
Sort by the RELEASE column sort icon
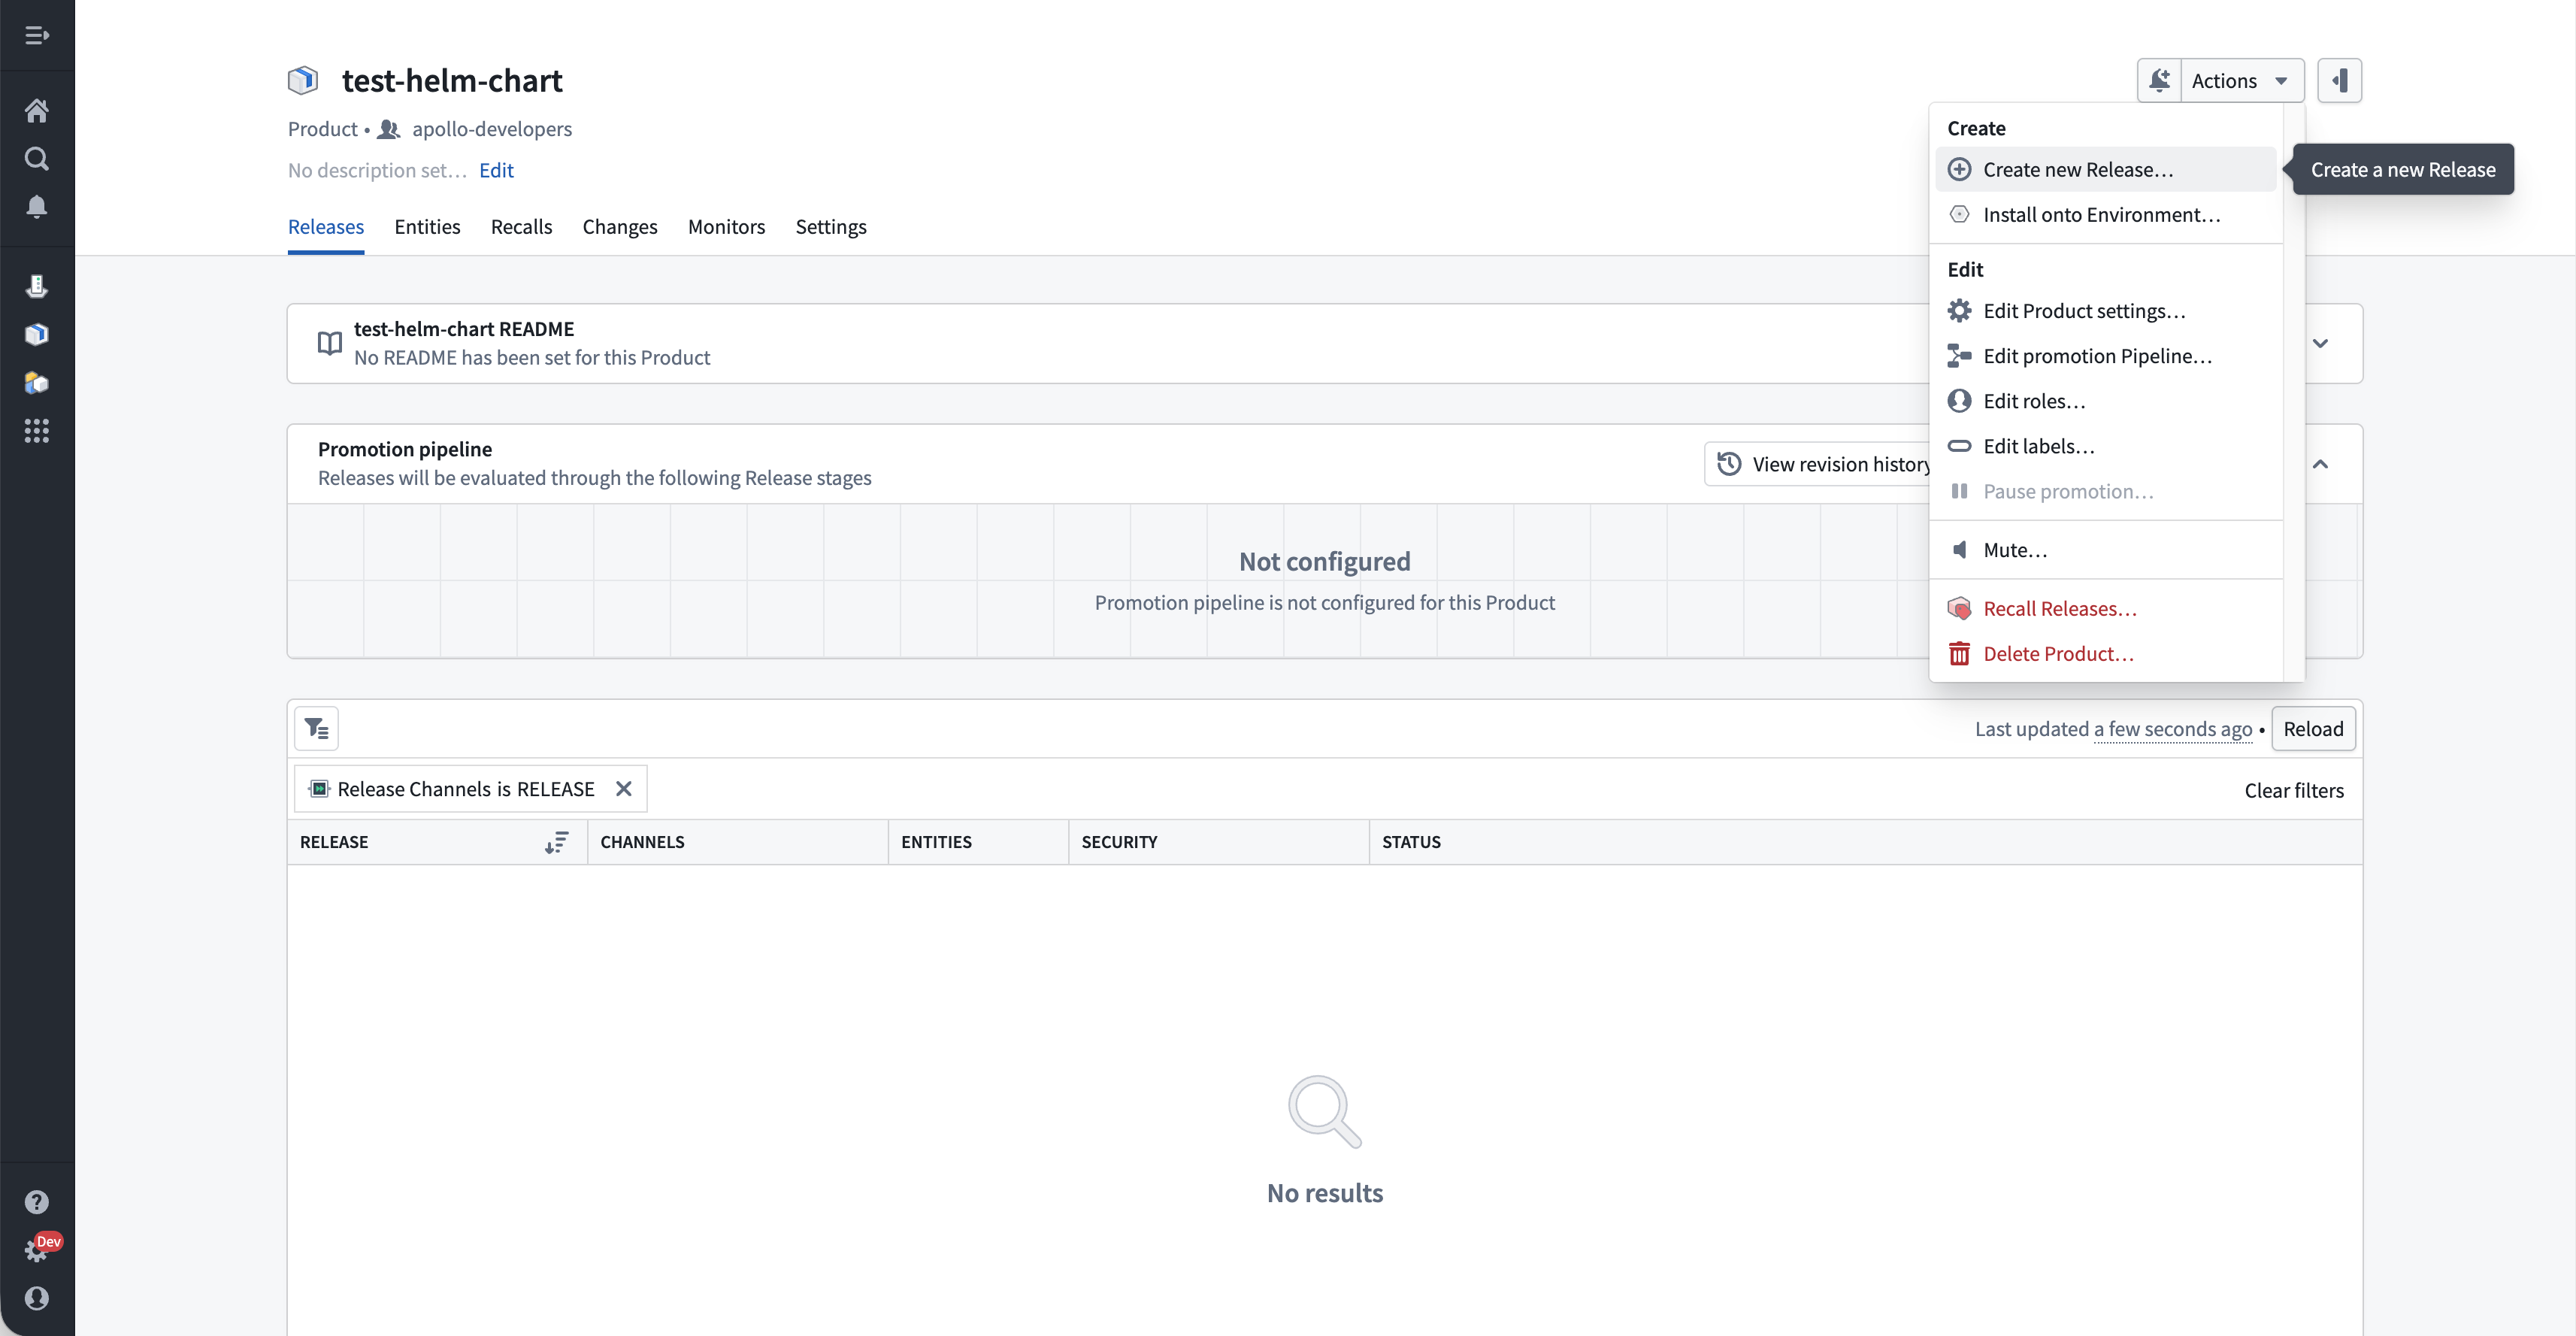pyautogui.click(x=557, y=843)
